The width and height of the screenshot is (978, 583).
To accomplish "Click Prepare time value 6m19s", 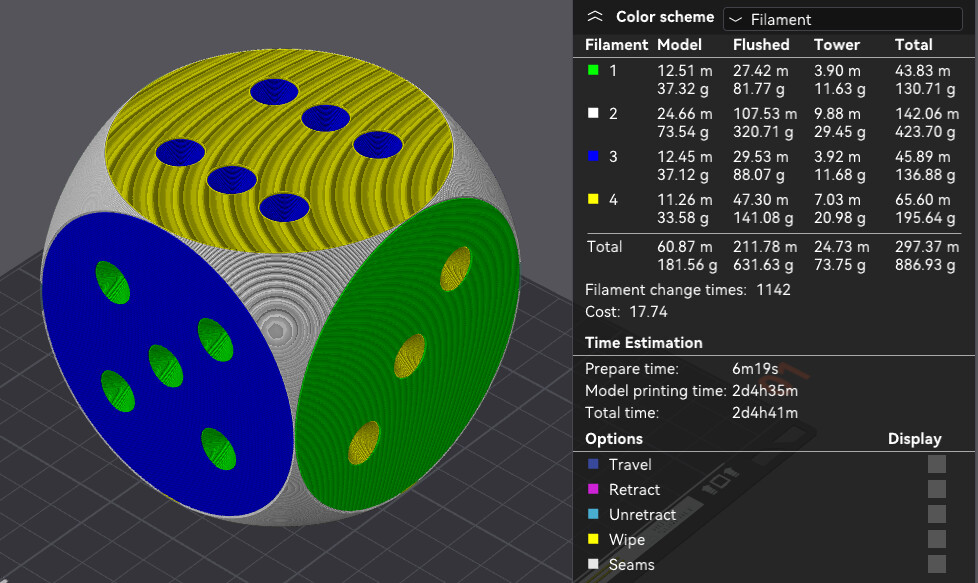I will click(755, 369).
